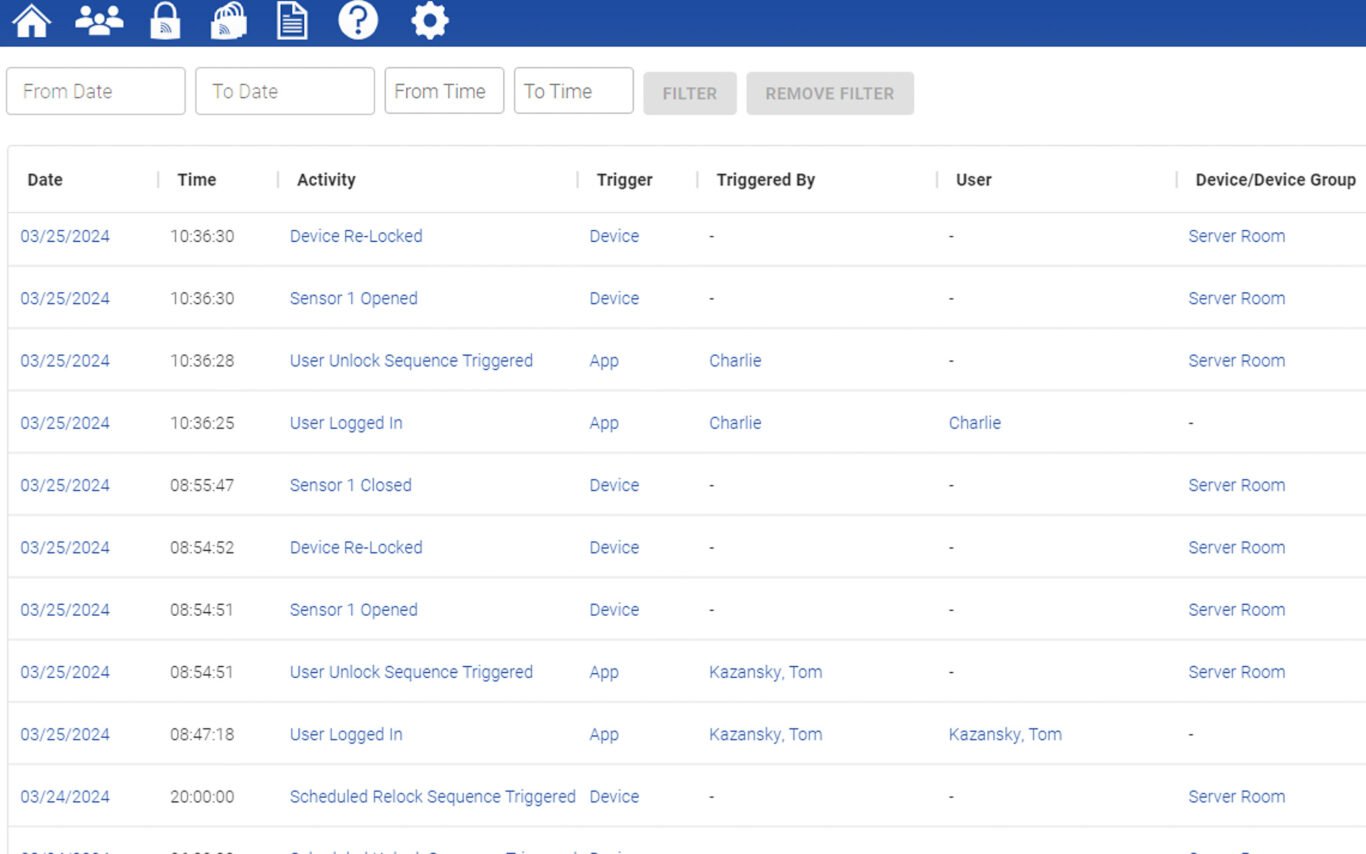Click the date 03/24/2024 at 20:00:00
The image size is (1366, 854).
65,797
